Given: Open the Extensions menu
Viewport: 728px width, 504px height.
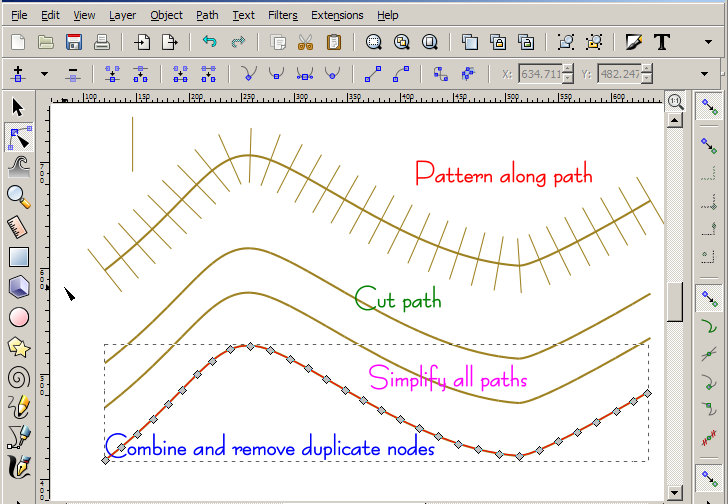Looking at the screenshot, I should click(337, 15).
